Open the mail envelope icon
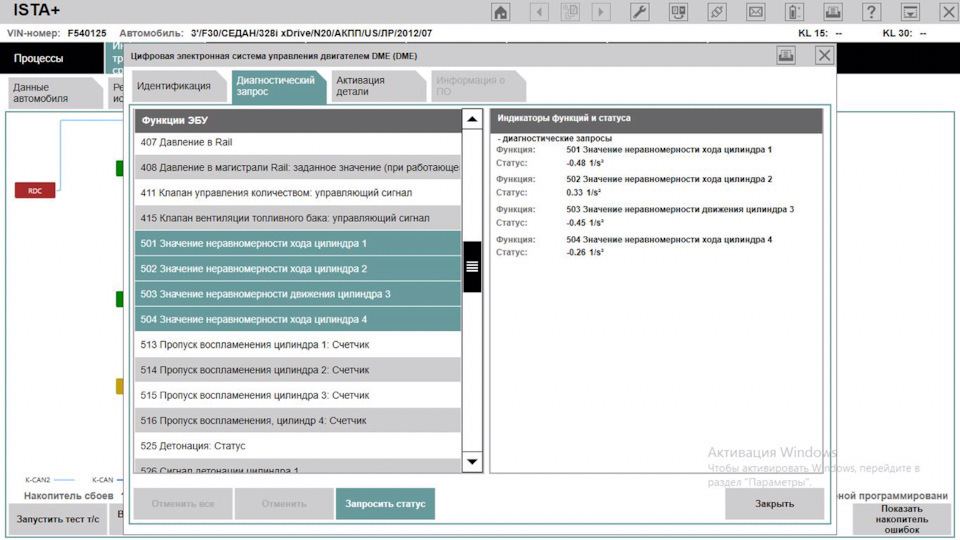This screenshot has width=960, height=540. pos(756,12)
